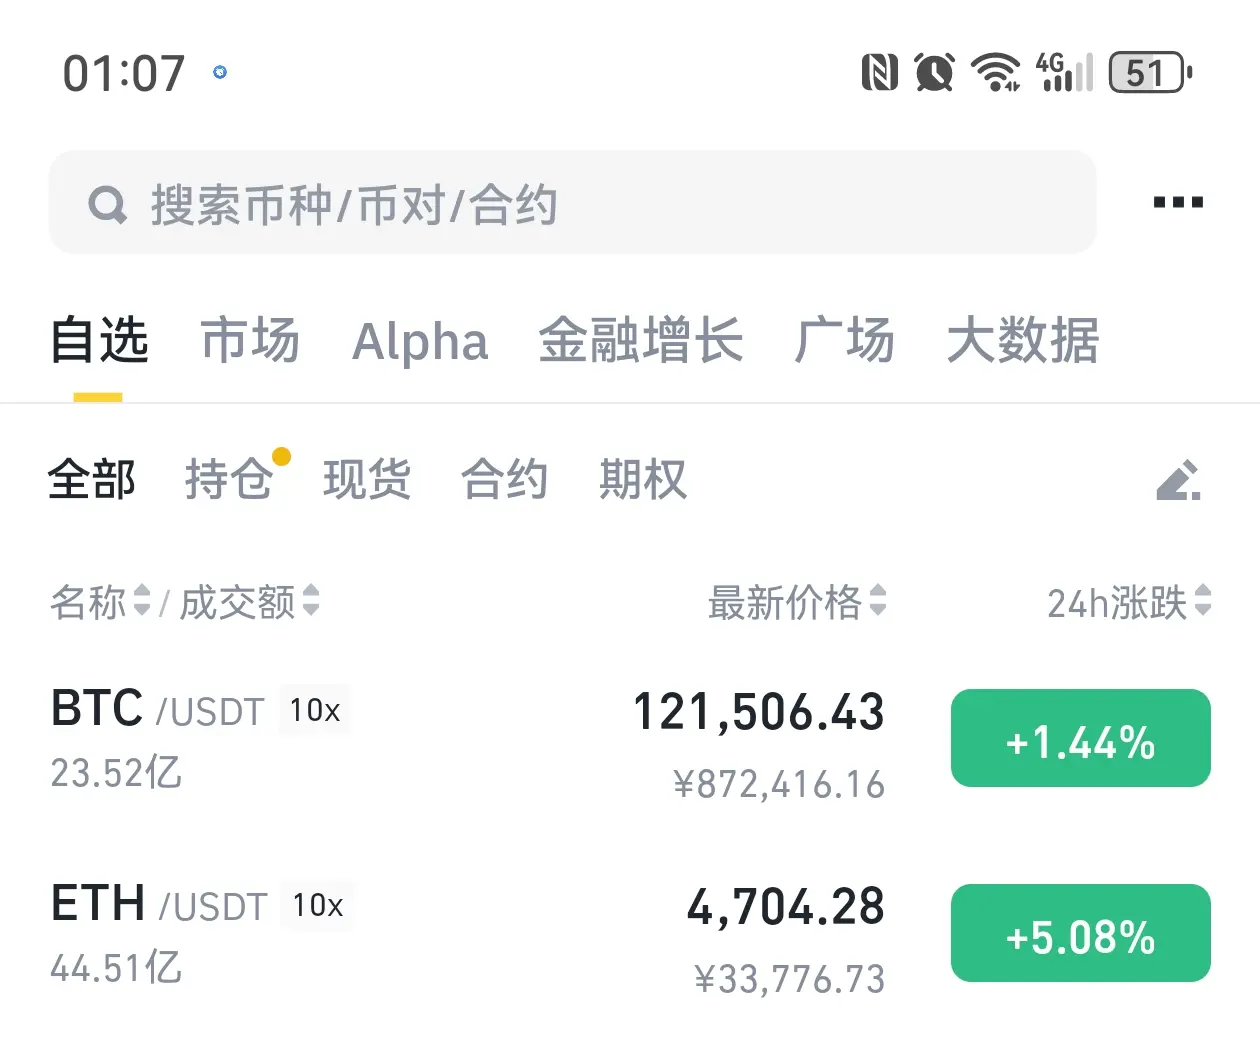
Task: Switch to the 市场 tab
Action: point(250,340)
